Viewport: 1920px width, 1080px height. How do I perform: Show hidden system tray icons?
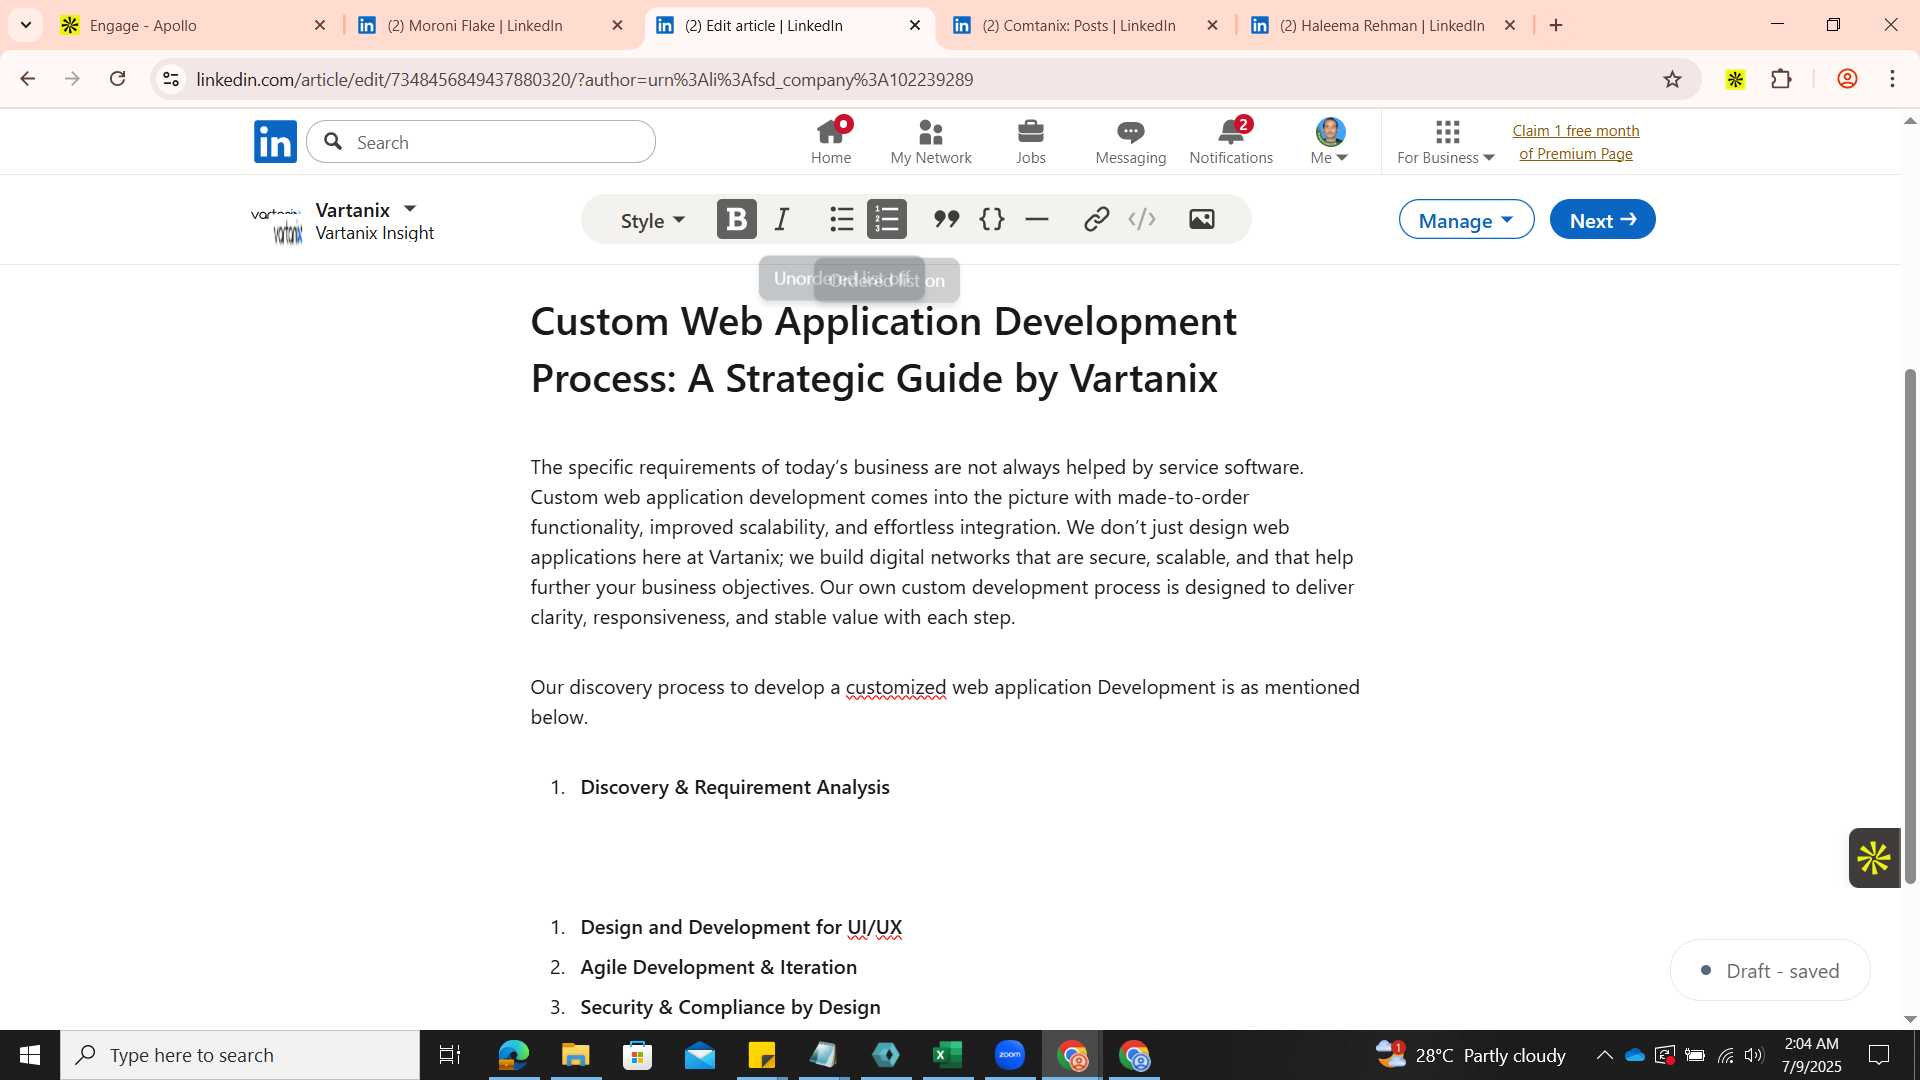[1604, 1055]
